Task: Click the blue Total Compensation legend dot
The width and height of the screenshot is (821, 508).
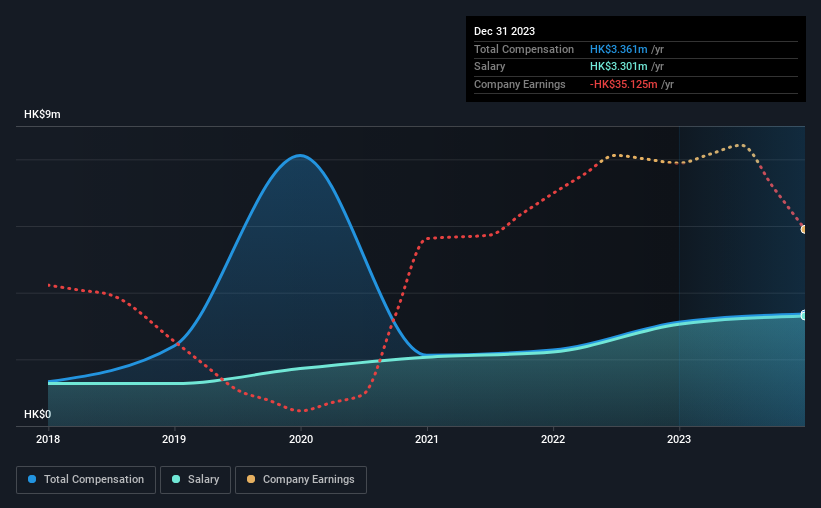Action: [32, 479]
